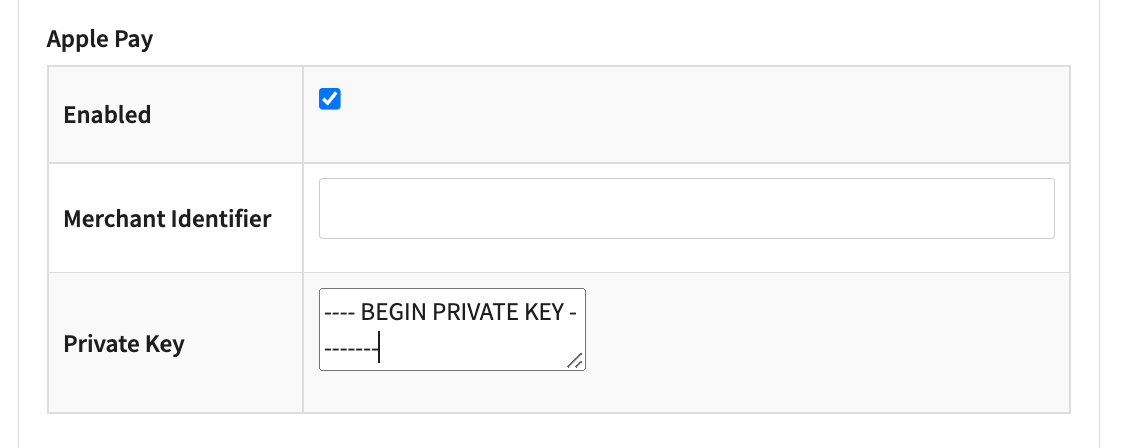The height and width of the screenshot is (448, 1124).
Task: Click the word KEY inside the textarea
Action: point(541,314)
